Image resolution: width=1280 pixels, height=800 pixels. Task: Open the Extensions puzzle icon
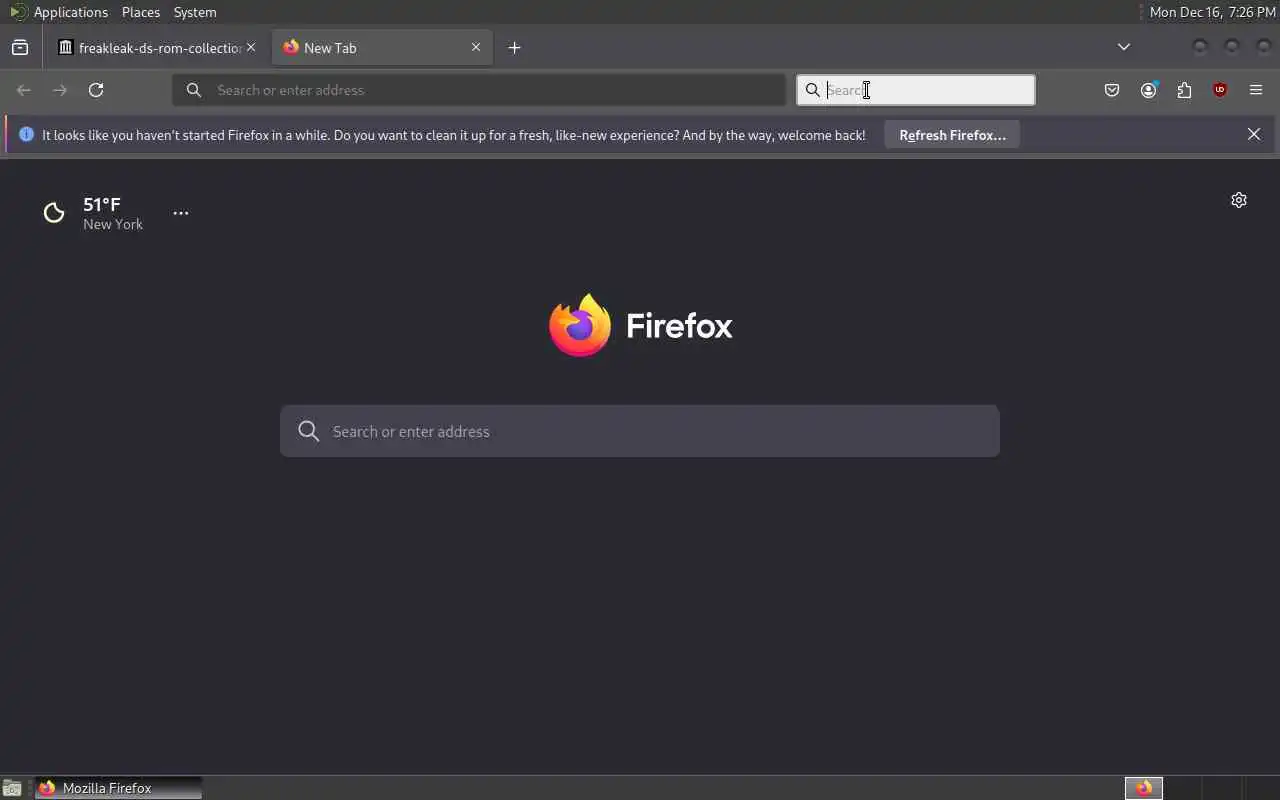(x=1184, y=90)
